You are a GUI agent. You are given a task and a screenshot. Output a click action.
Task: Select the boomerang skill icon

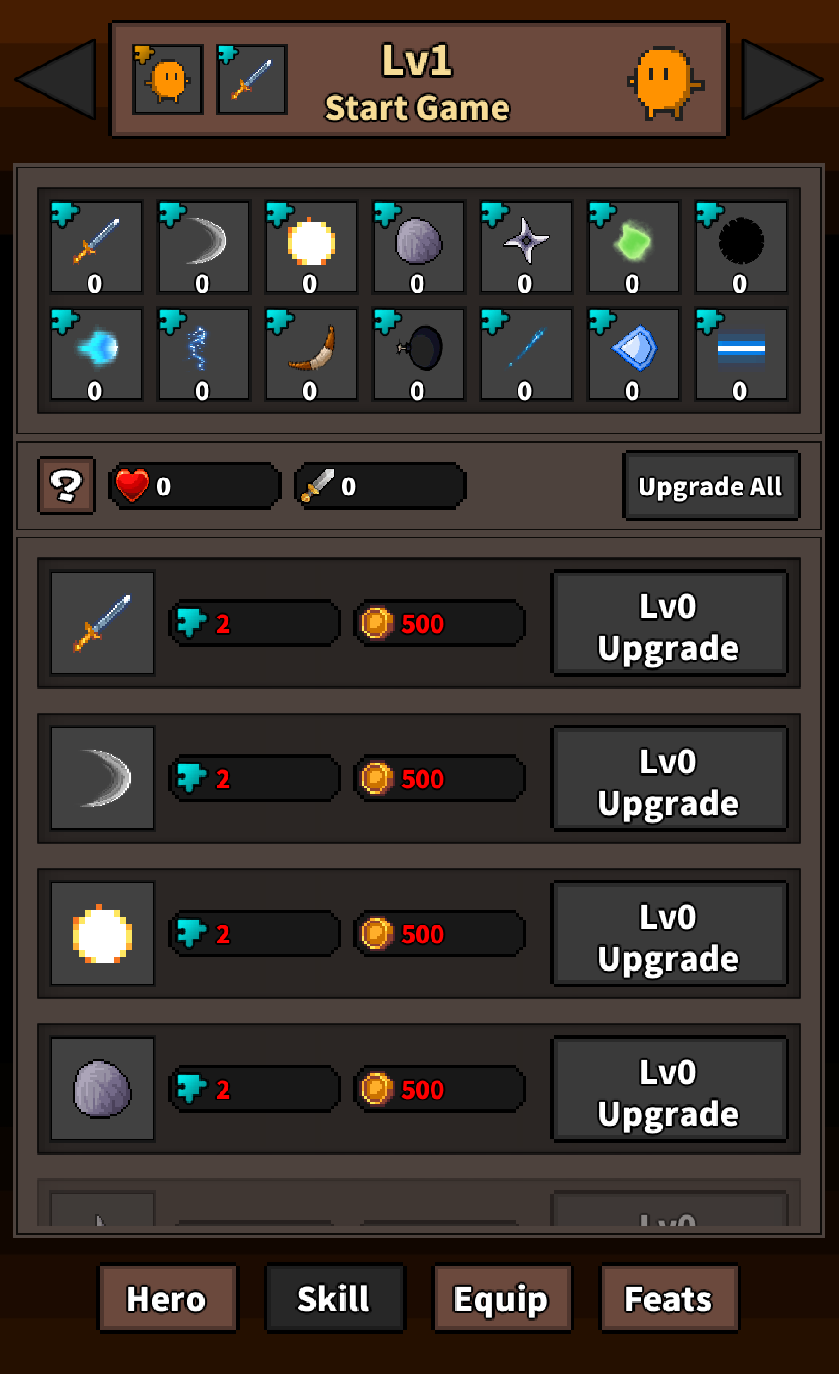[x=310, y=354]
